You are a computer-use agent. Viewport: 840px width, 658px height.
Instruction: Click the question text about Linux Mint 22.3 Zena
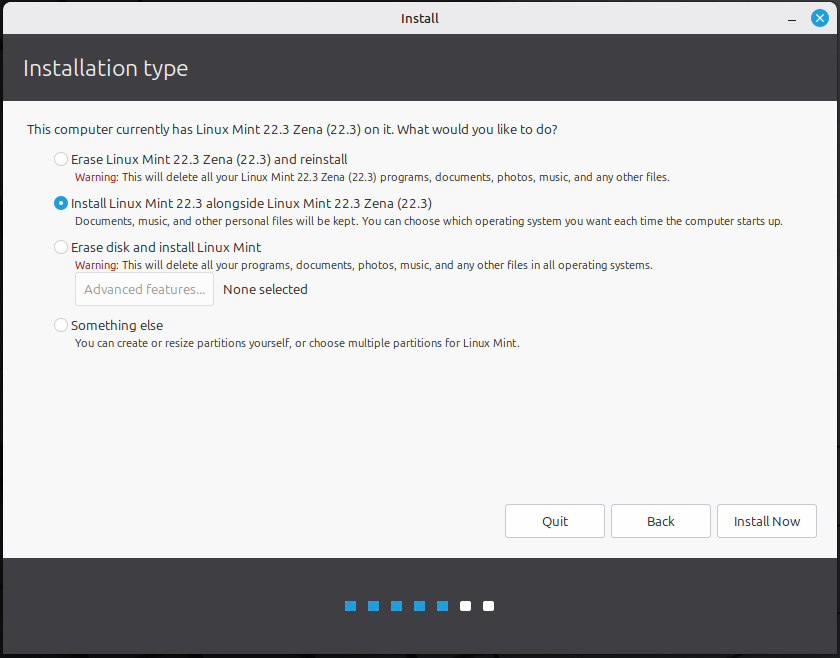292,130
